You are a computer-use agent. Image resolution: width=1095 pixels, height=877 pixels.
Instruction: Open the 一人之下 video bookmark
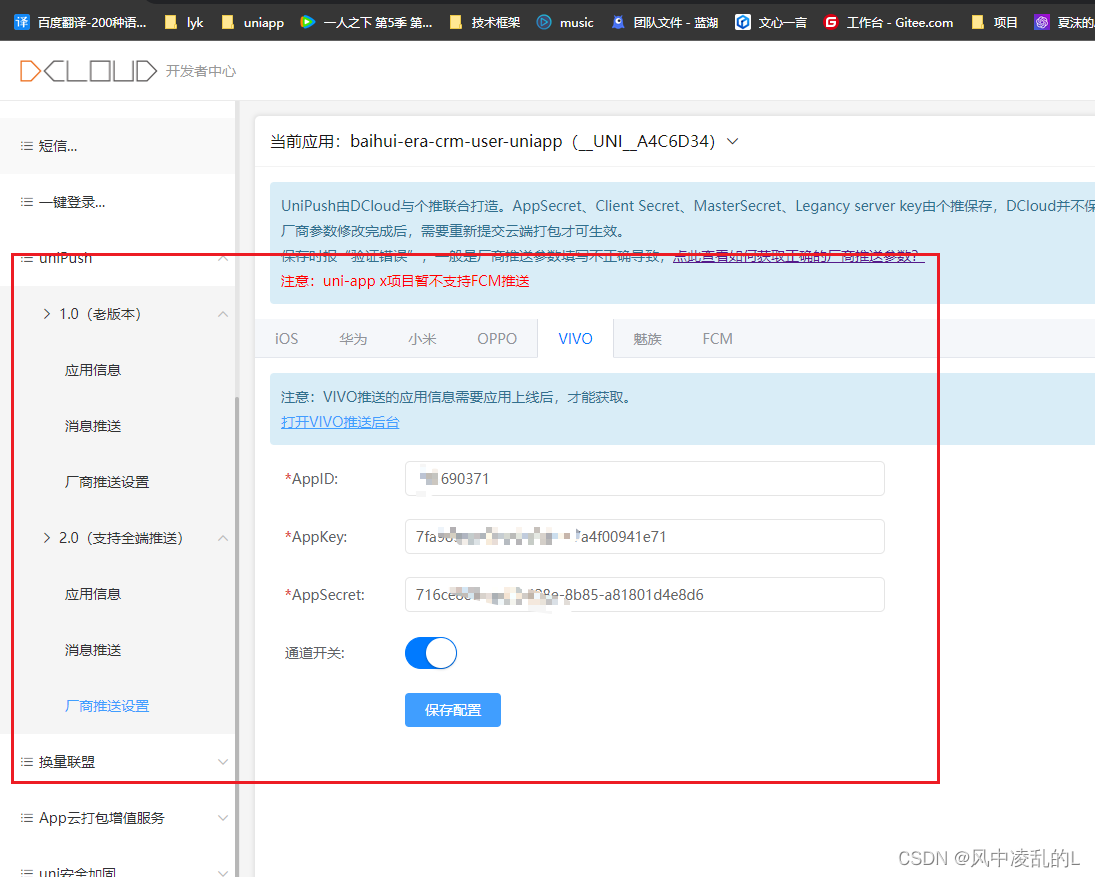(366, 22)
